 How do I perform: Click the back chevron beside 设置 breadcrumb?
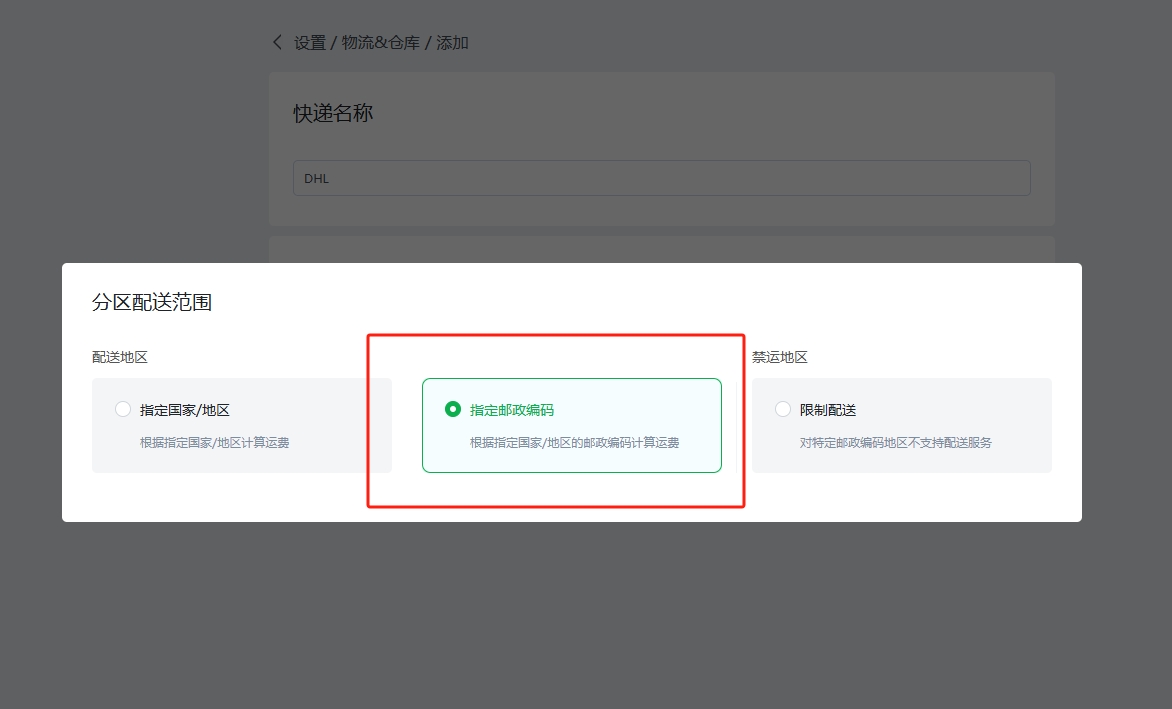(x=278, y=42)
